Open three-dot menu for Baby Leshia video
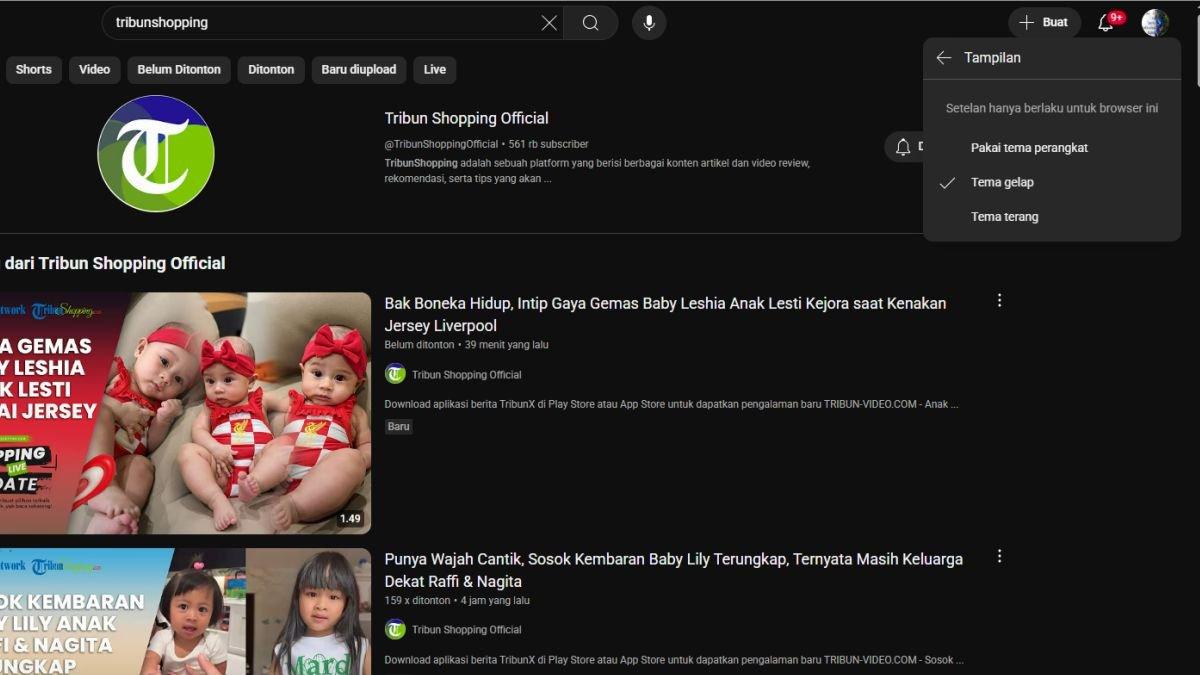 [x=999, y=301]
